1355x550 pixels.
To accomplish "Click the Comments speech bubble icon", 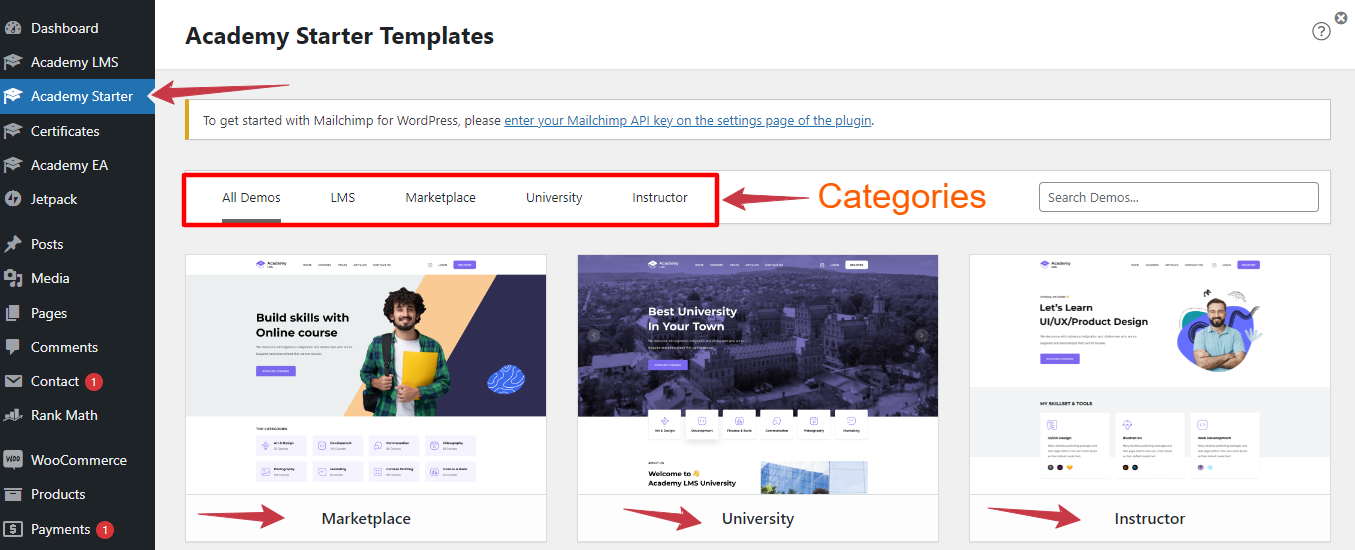I will click(x=13, y=347).
